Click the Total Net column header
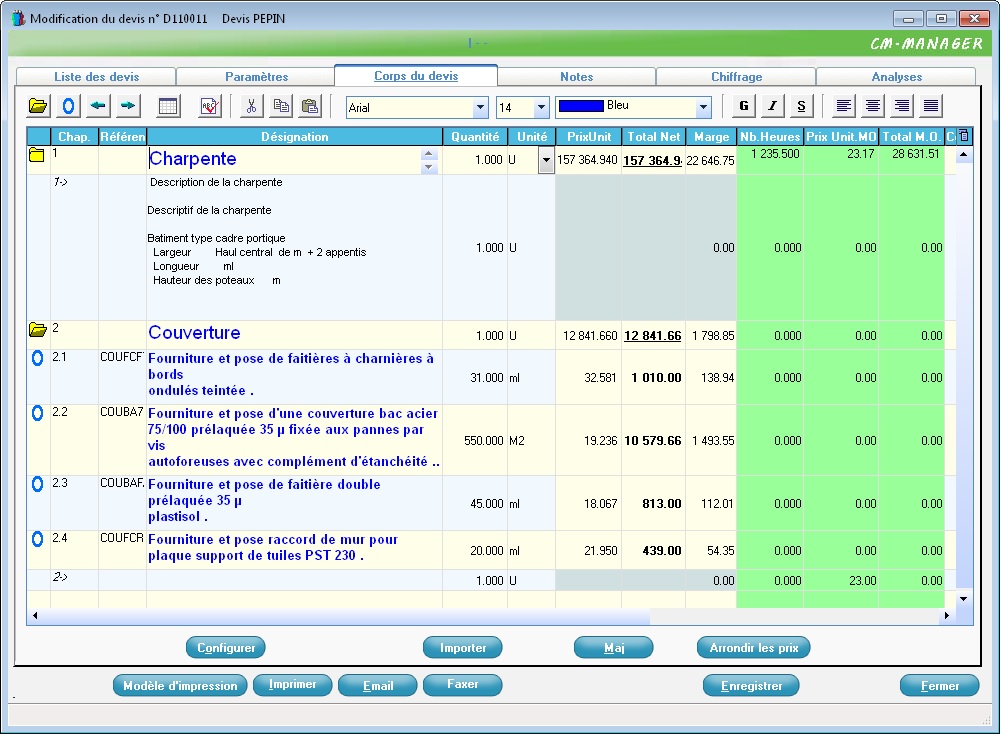 point(653,137)
